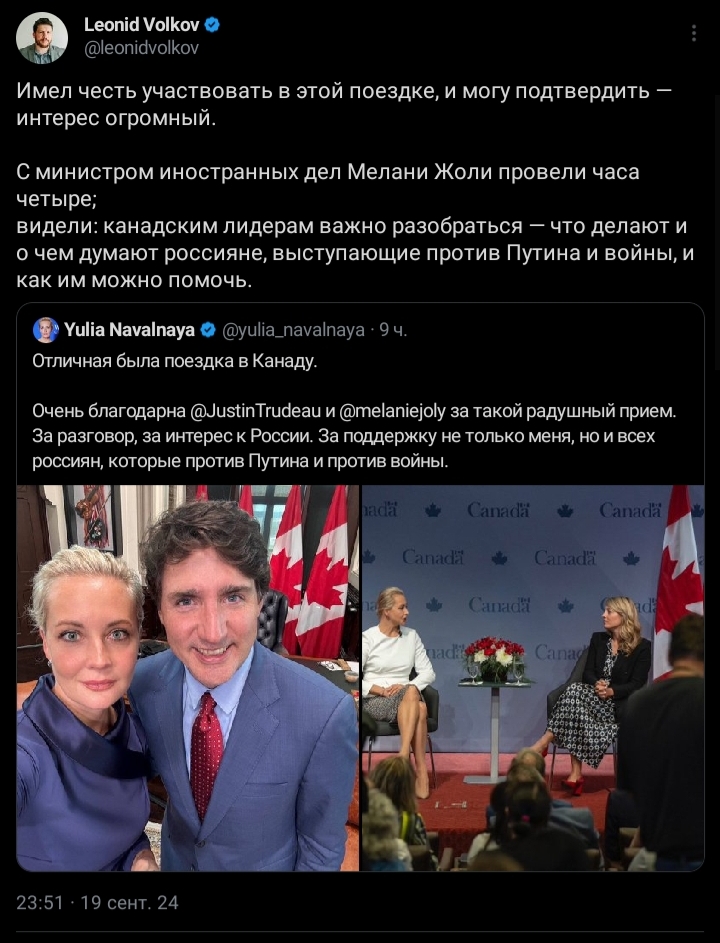Screen dimensions: 720x943
Task: Open the poster's profile picture
Action: (42, 37)
